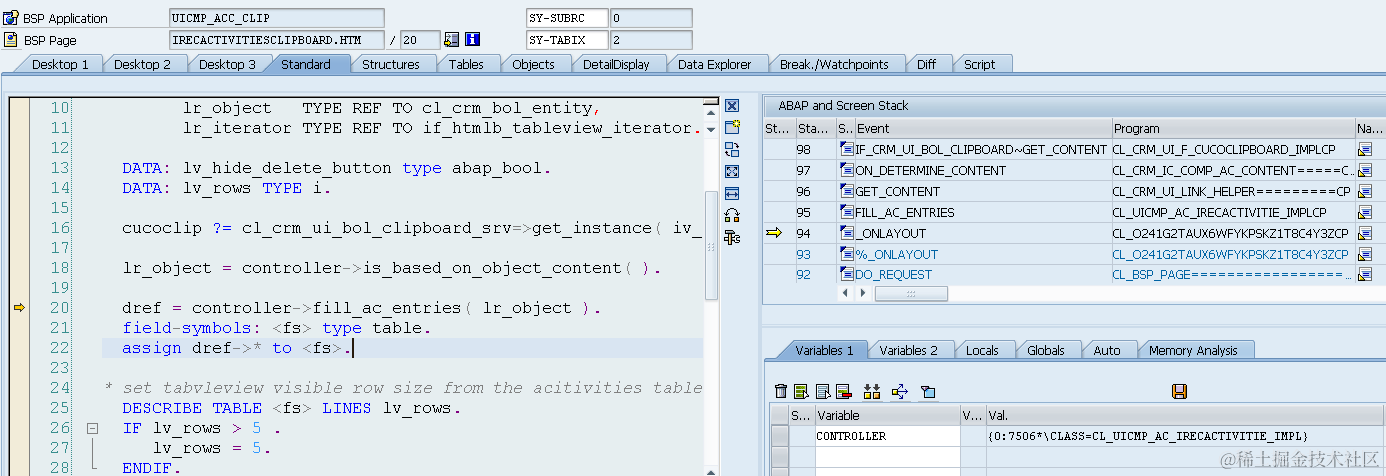This screenshot has width=1386, height=476.
Task: Open the Objects tab
Action: pos(533,64)
